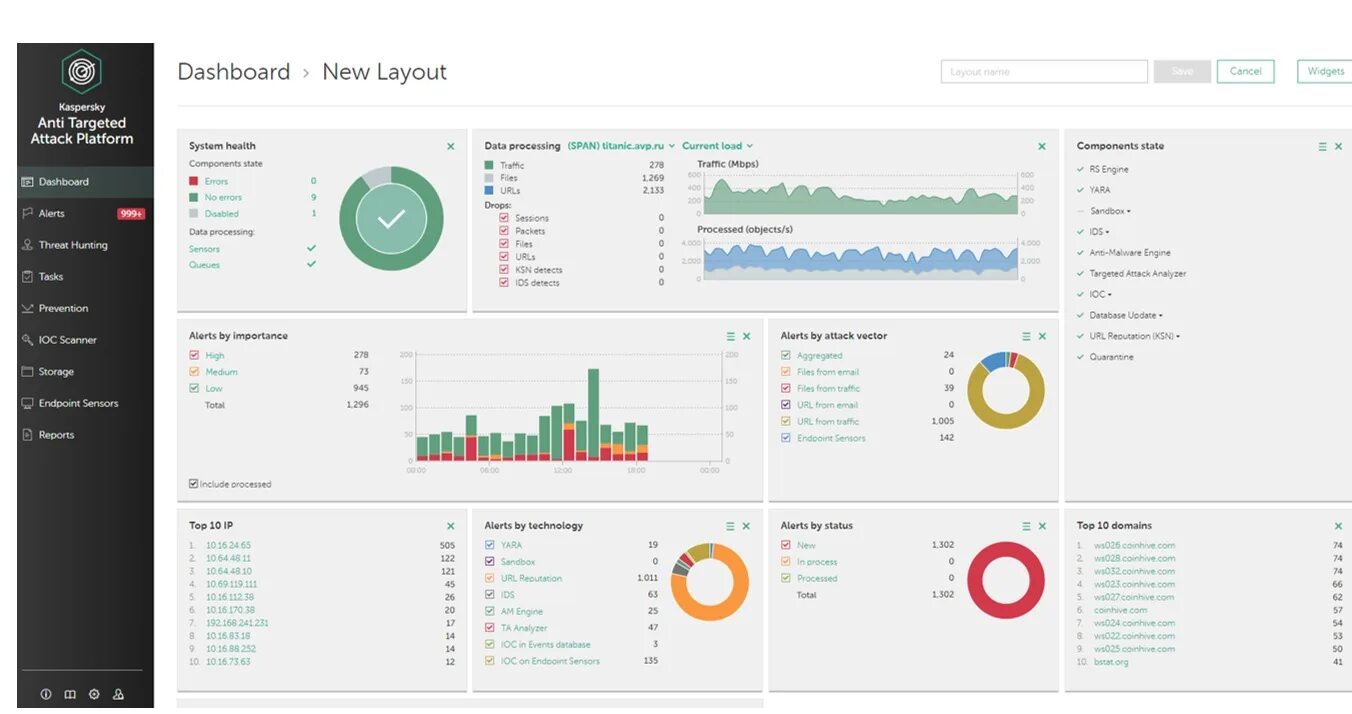Click the green Traffic color swatch
This screenshot has width=1352, height=714.
pos(489,165)
